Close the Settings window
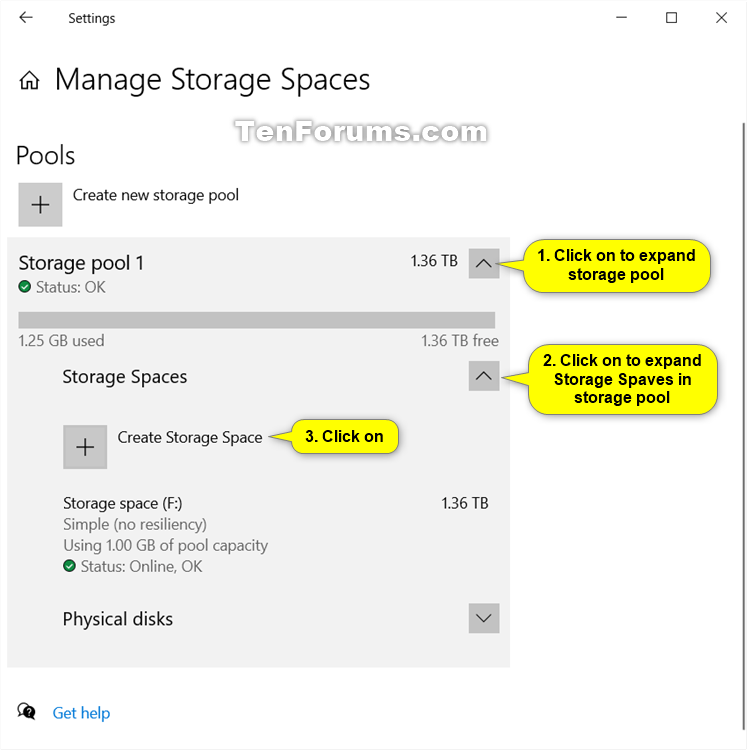The image size is (747, 750). point(721,18)
